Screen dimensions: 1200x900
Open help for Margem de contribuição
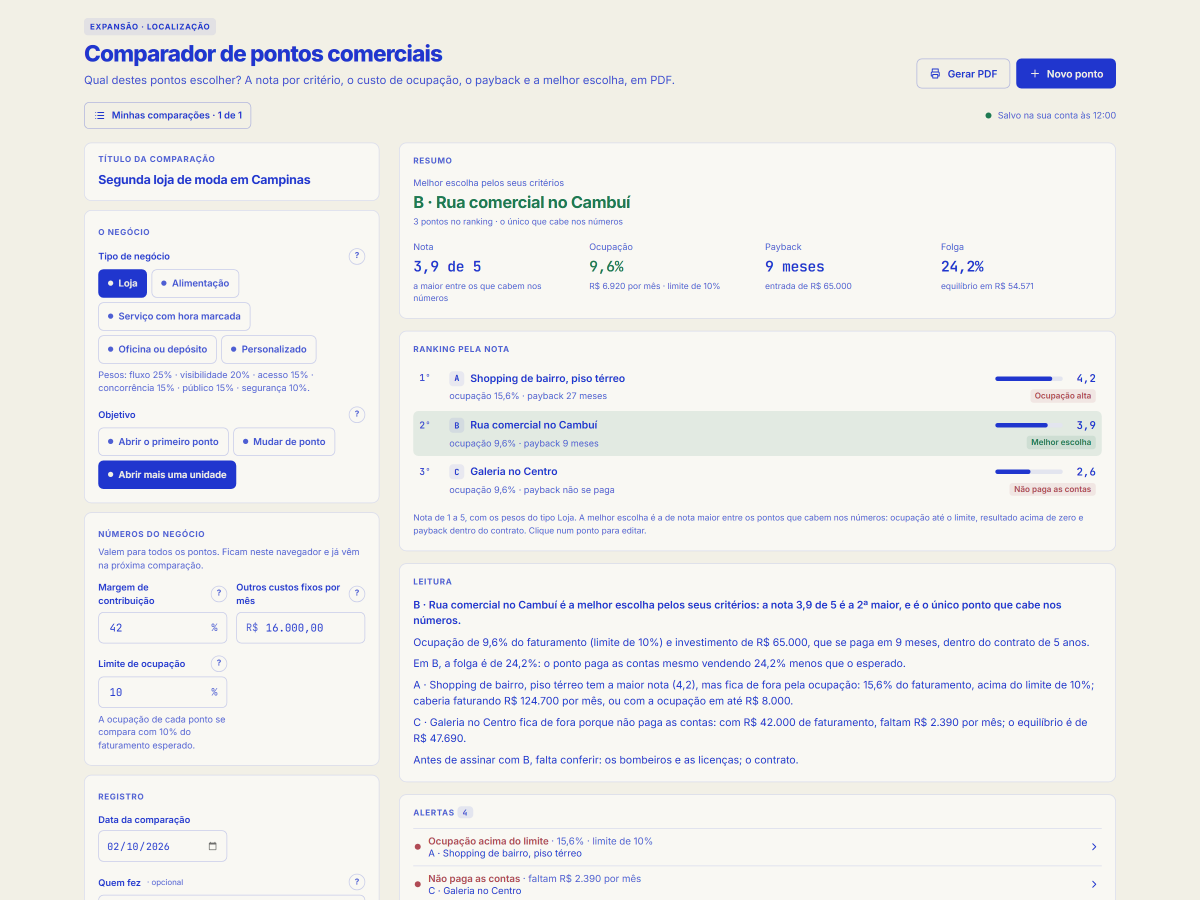click(x=219, y=594)
